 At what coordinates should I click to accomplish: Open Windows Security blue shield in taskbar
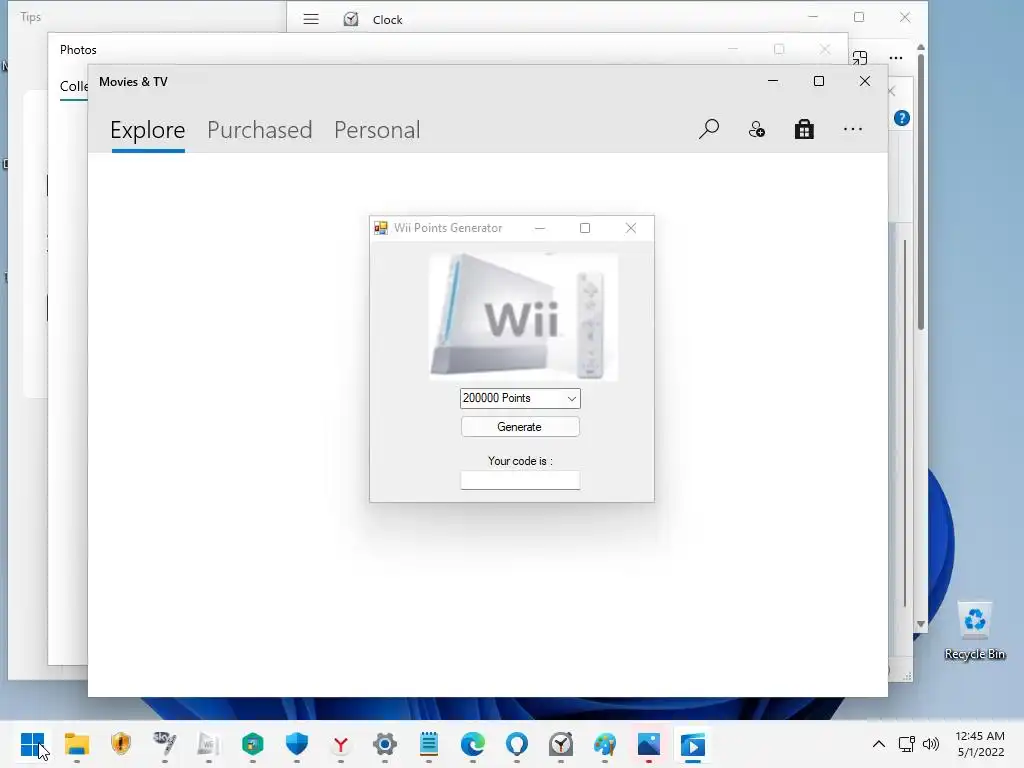(x=296, y=744)
